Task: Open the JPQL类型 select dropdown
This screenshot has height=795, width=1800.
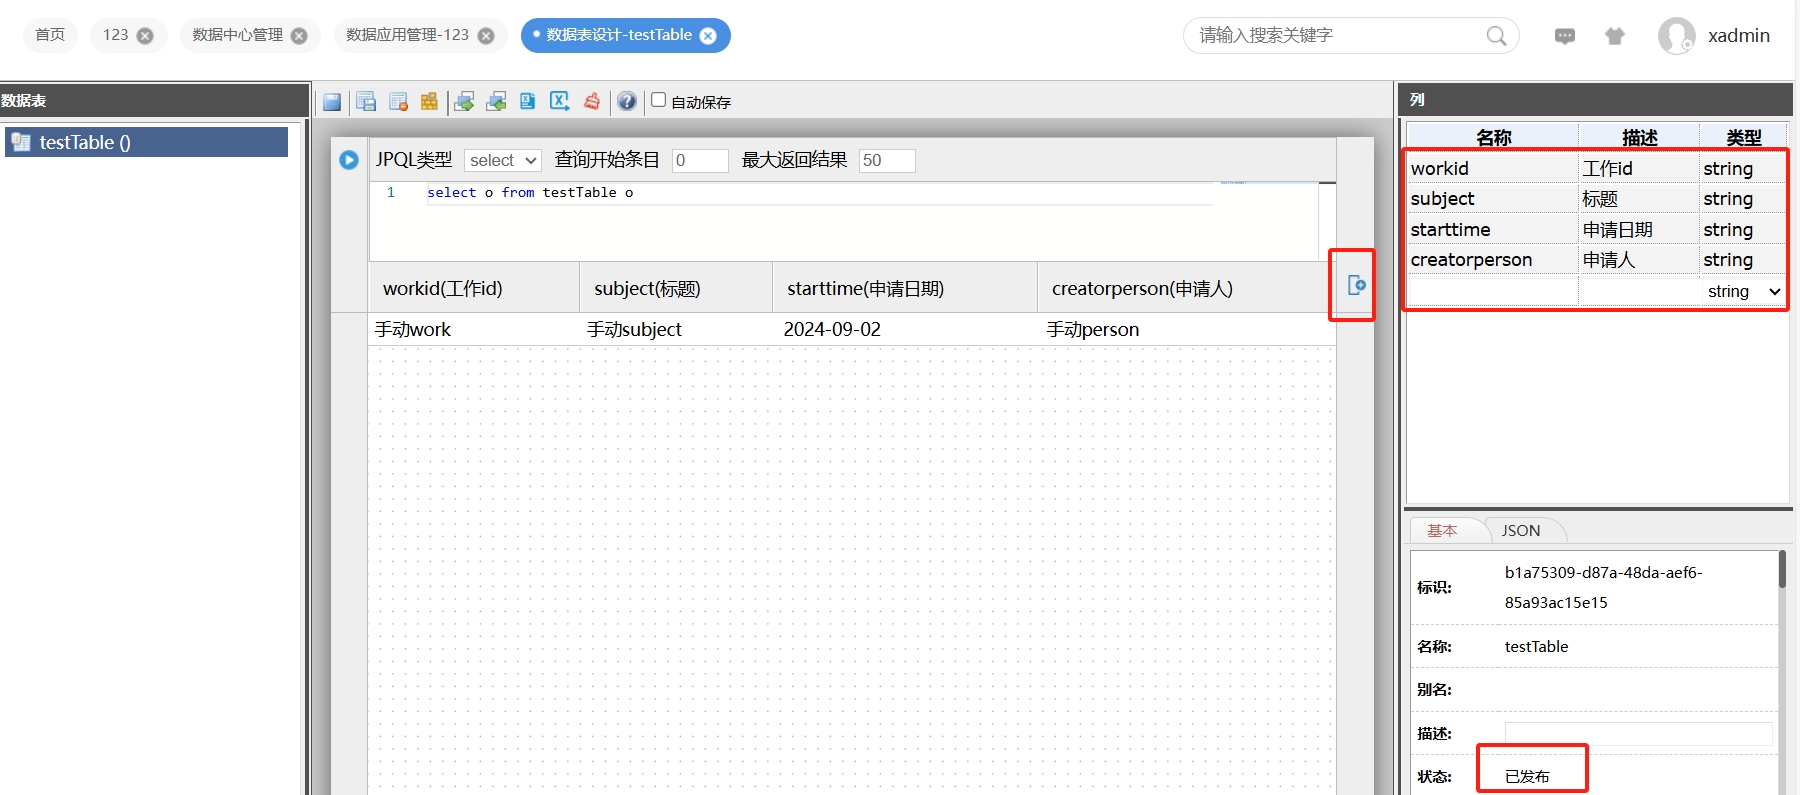Action: coord(503,160)
